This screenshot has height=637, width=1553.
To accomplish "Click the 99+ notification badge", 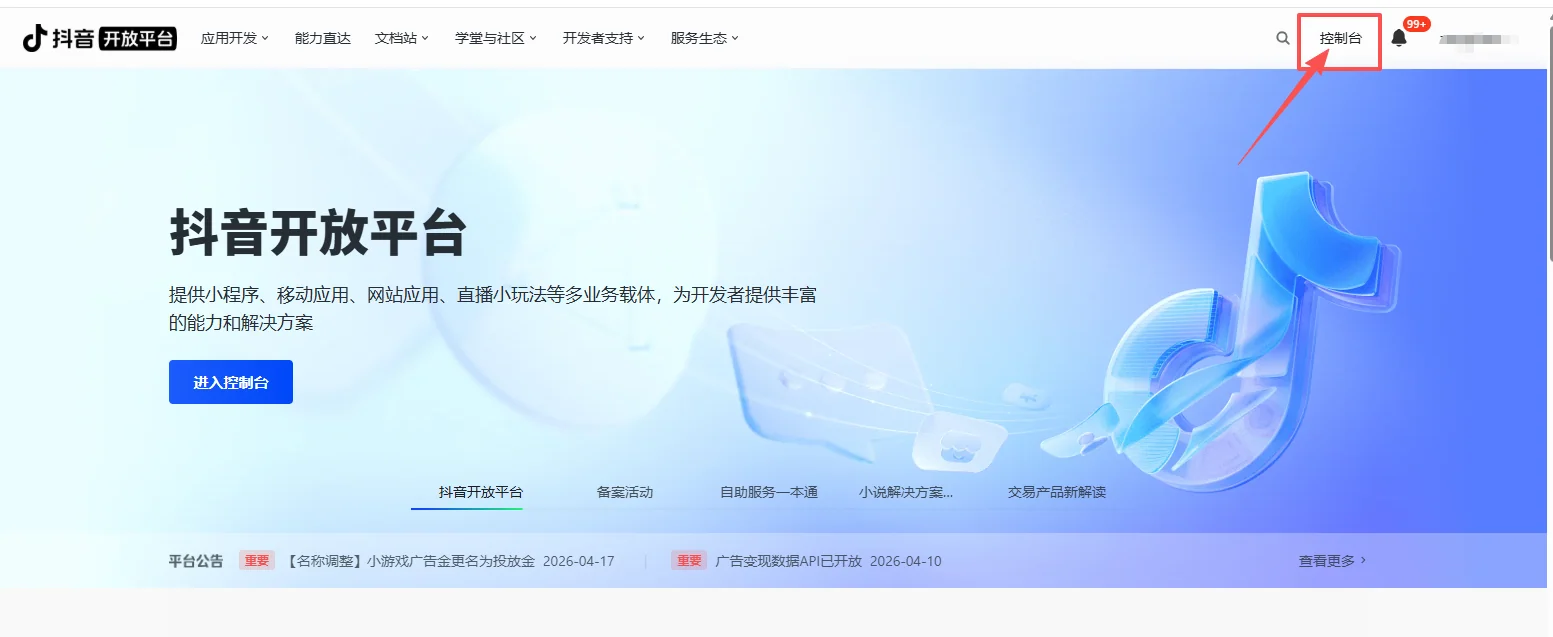I will (x=1416, y=24).
